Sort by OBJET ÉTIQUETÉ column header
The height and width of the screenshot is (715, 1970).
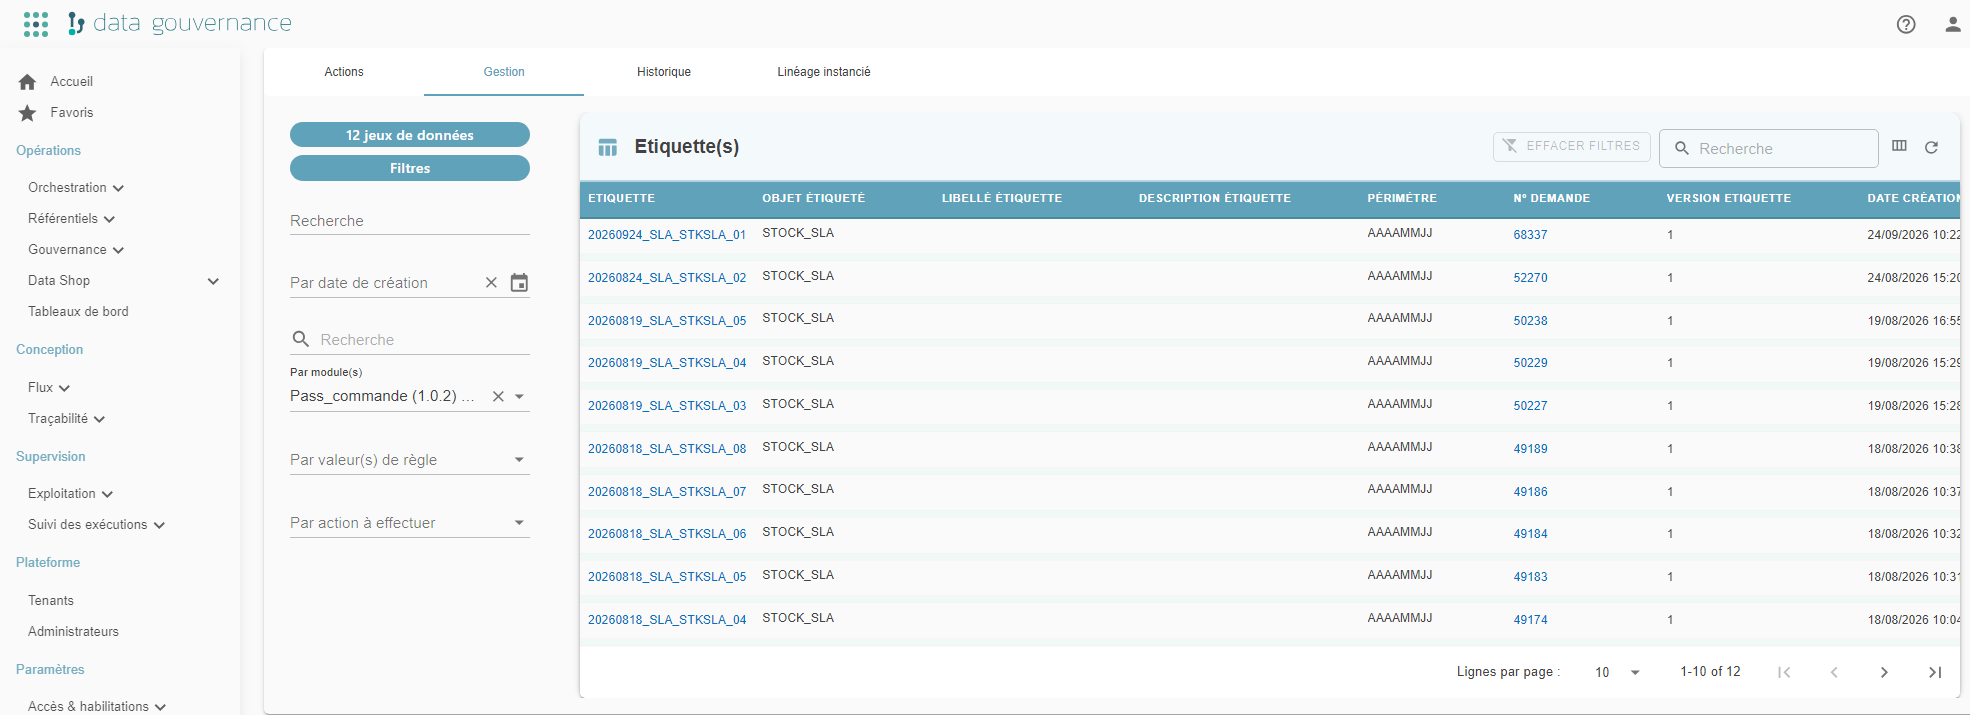tap(813, 198)
